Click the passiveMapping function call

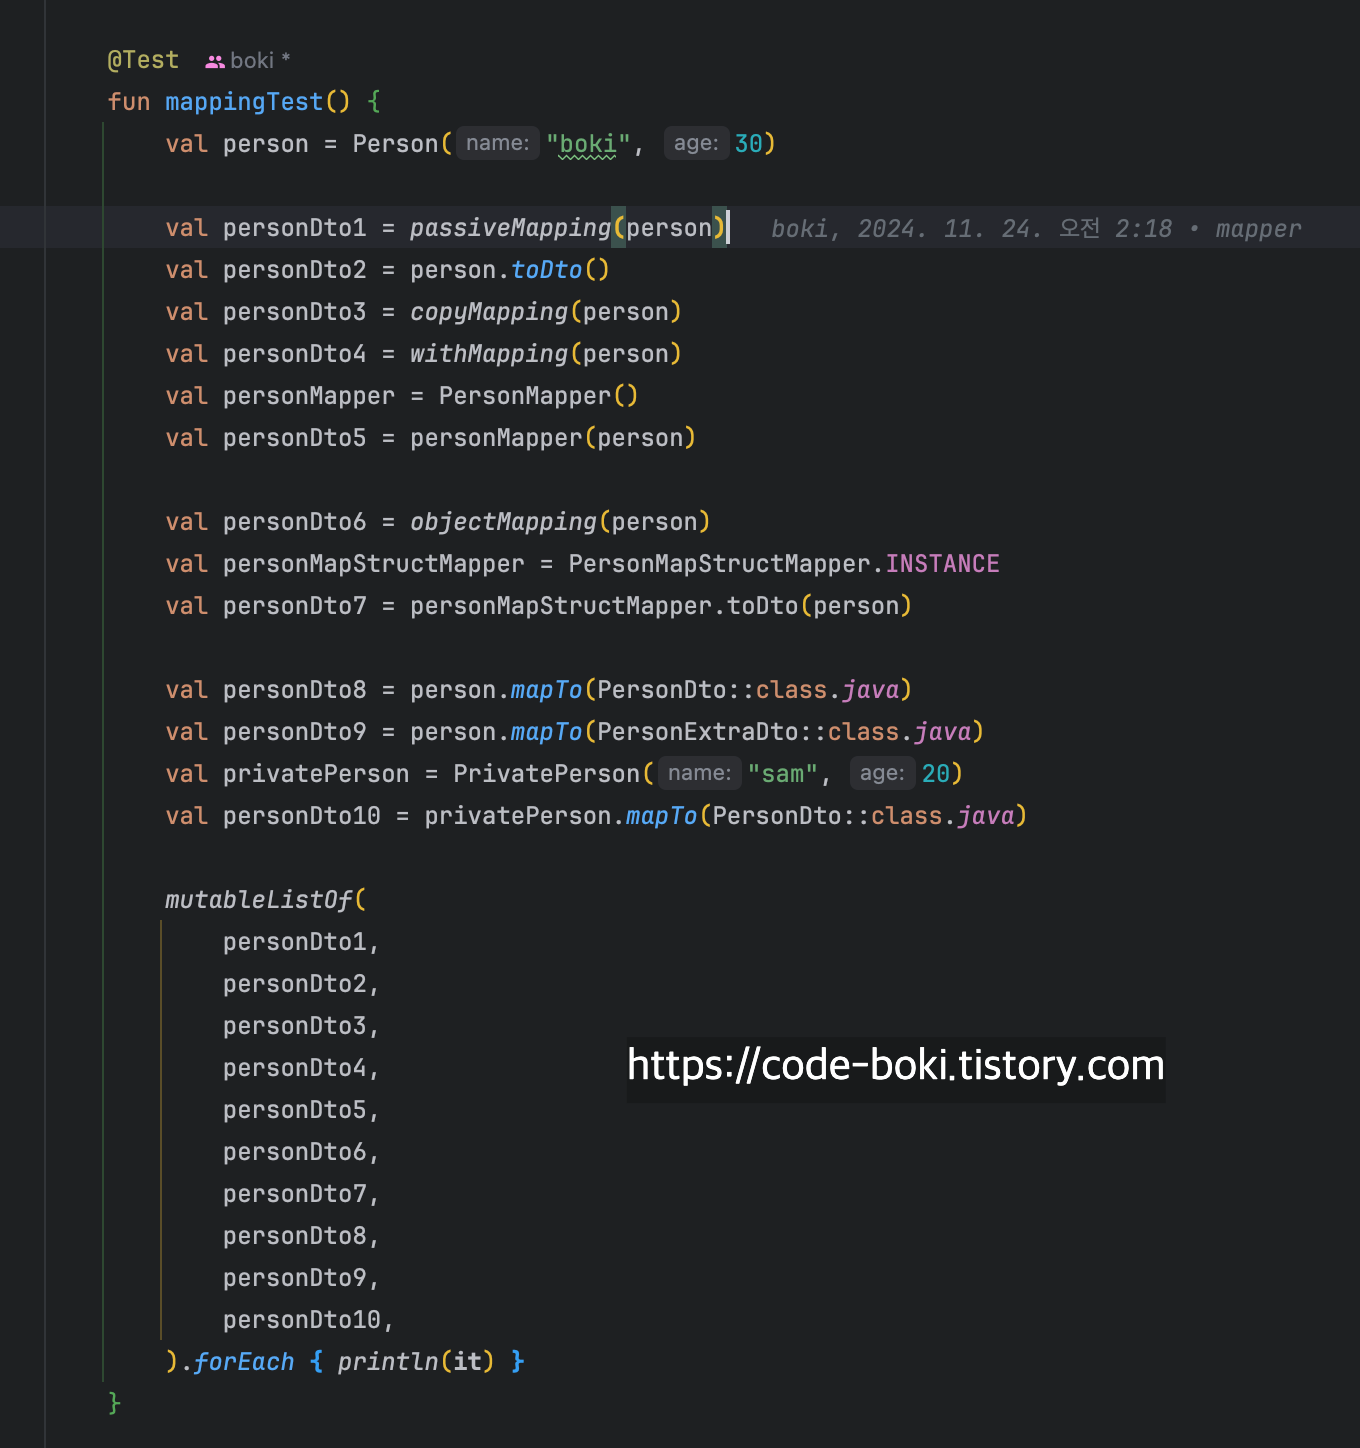click(510, 228)
